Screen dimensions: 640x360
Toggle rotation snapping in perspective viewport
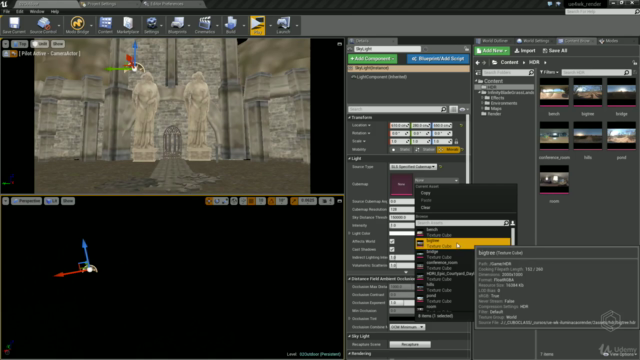pos(271,201)
